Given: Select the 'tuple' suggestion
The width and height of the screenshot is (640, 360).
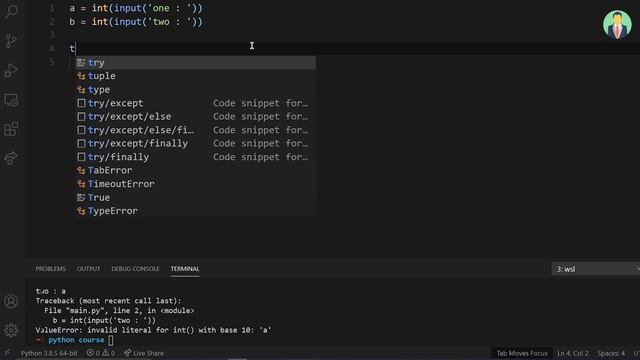Looking at the screenshot, I should [196, 76].
